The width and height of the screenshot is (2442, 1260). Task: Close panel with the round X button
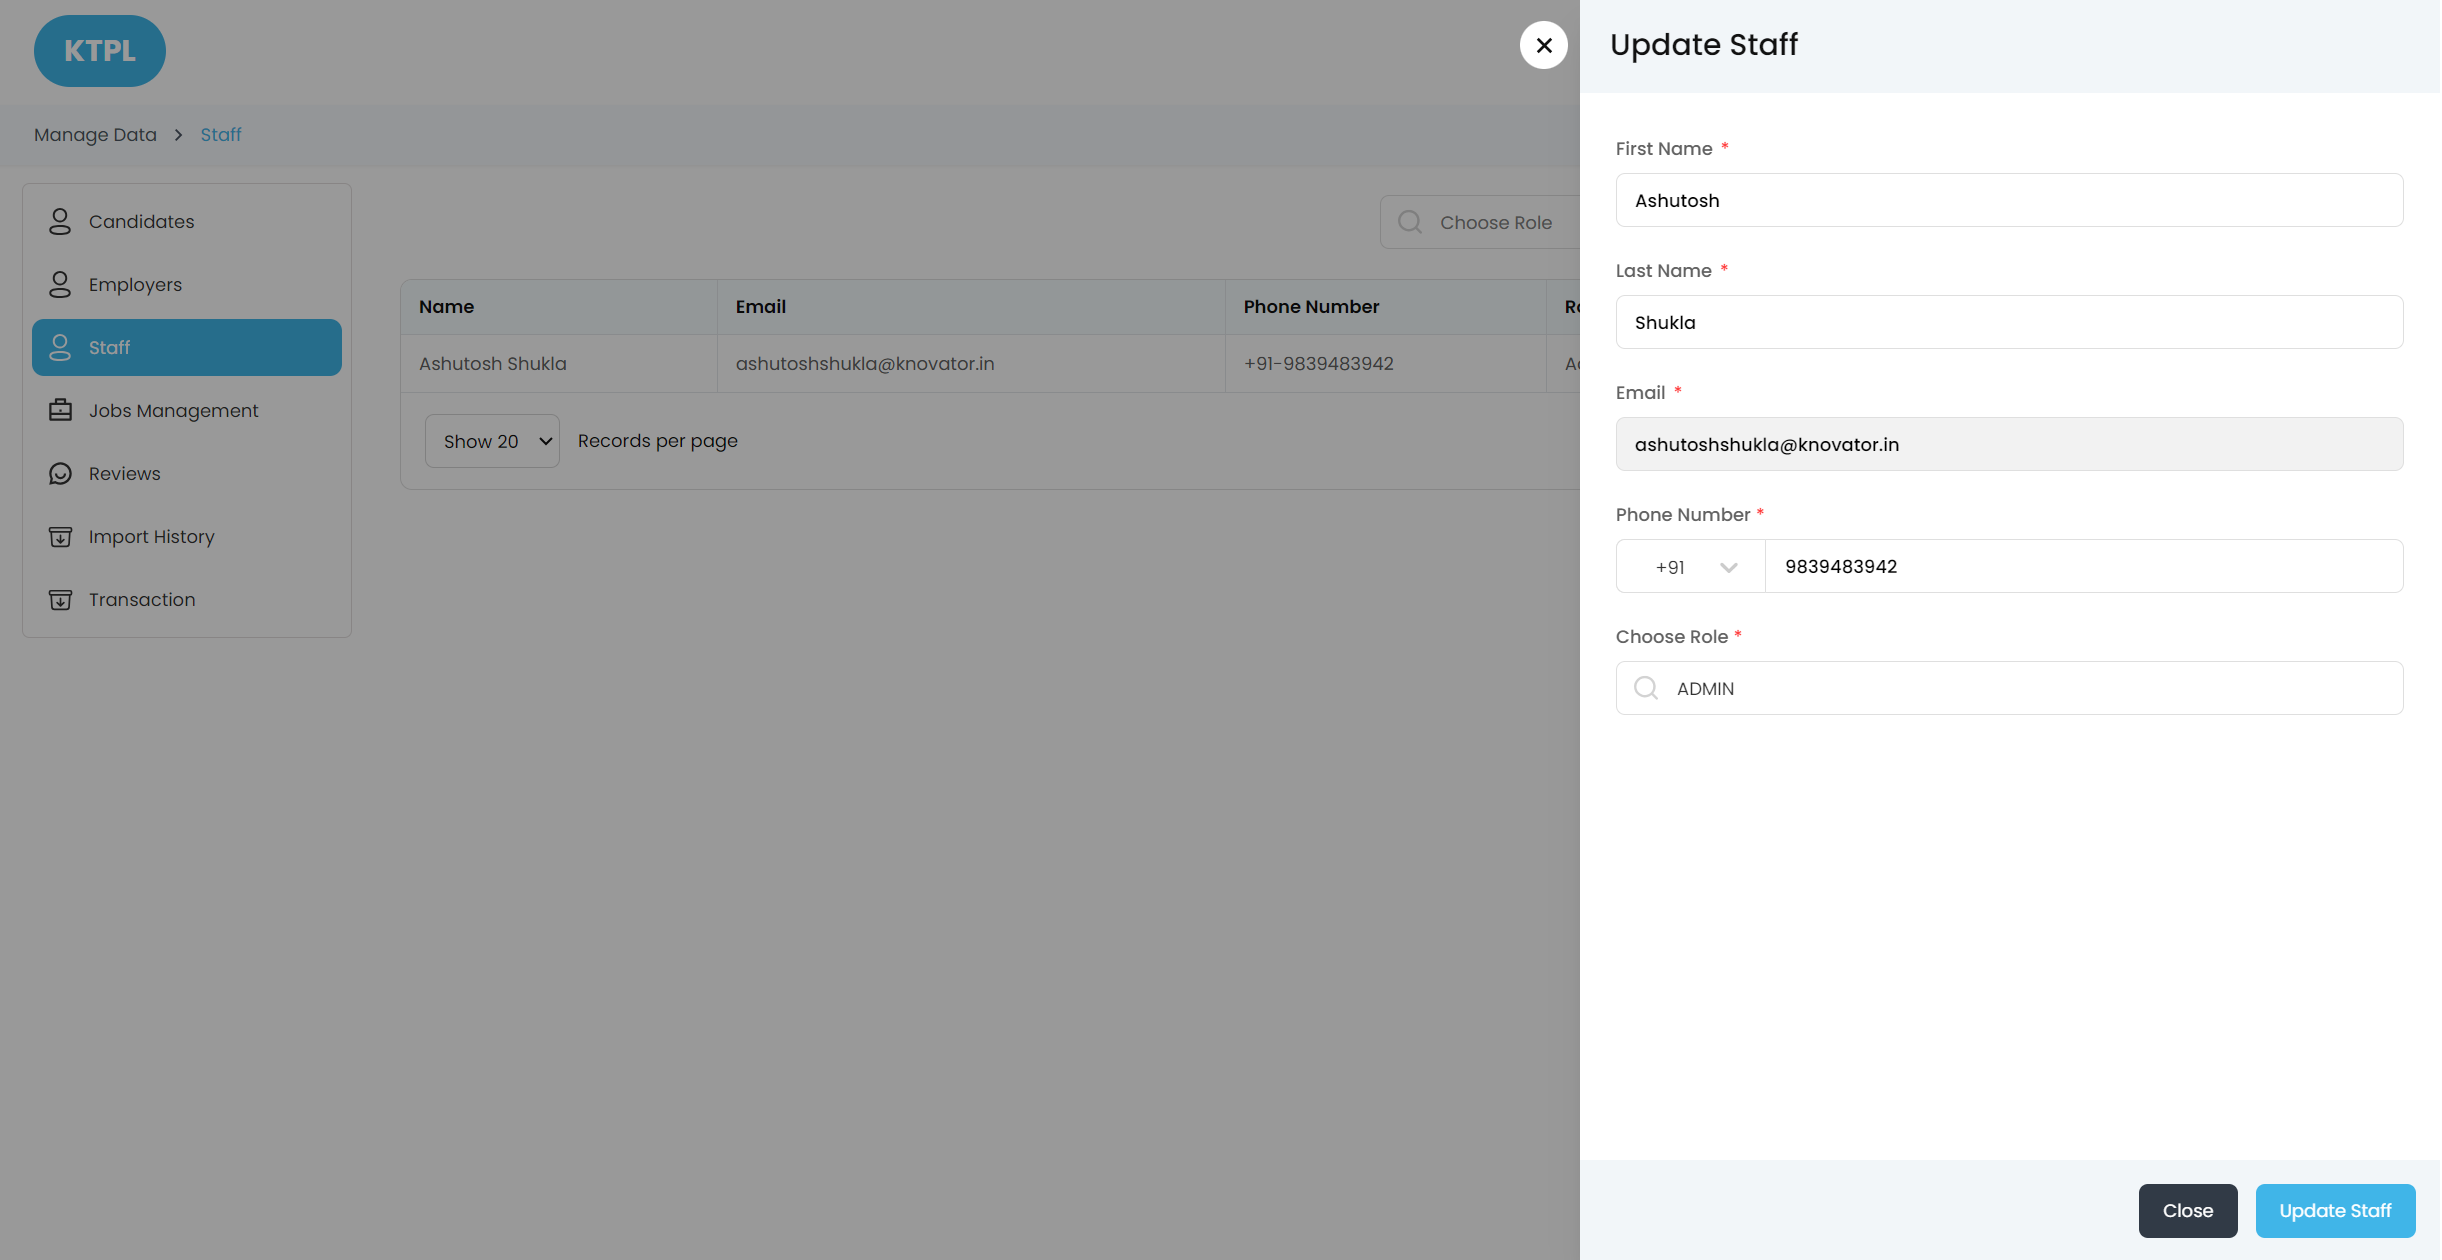pyautogui.click(x=1543, y=45)
